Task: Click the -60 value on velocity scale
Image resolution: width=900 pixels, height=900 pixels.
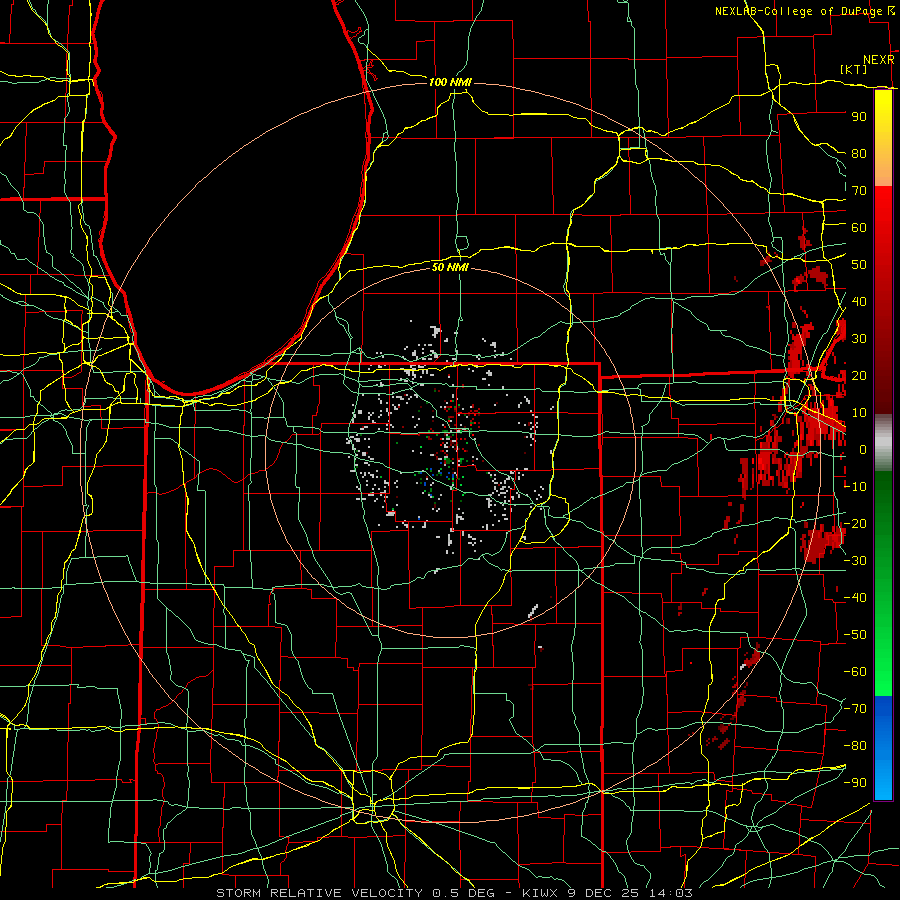Action: click(855, 672)
